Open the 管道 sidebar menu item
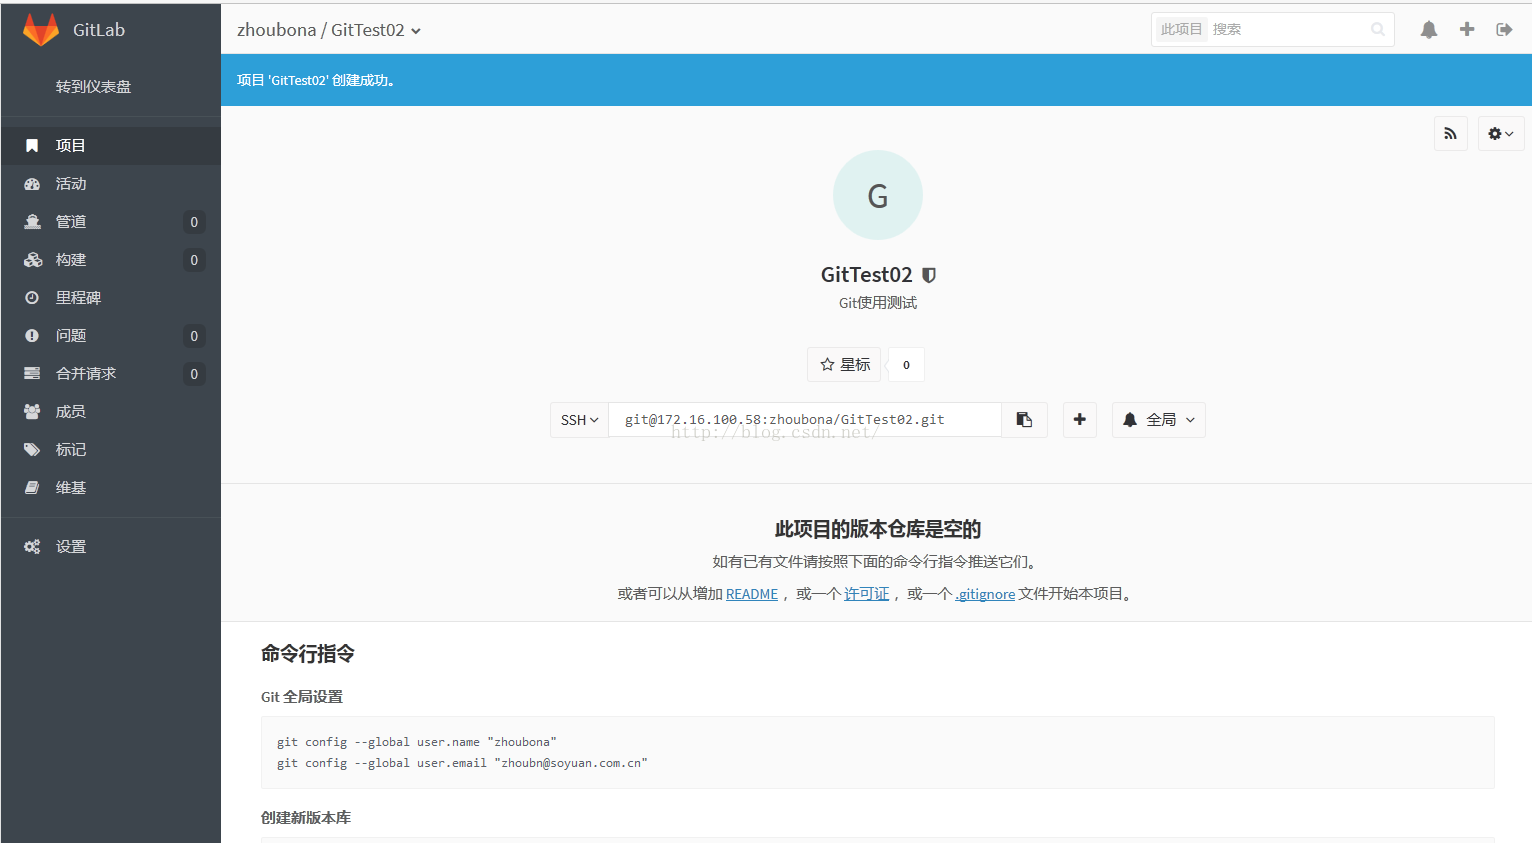Screen dimensions: 1532x843 110,222
